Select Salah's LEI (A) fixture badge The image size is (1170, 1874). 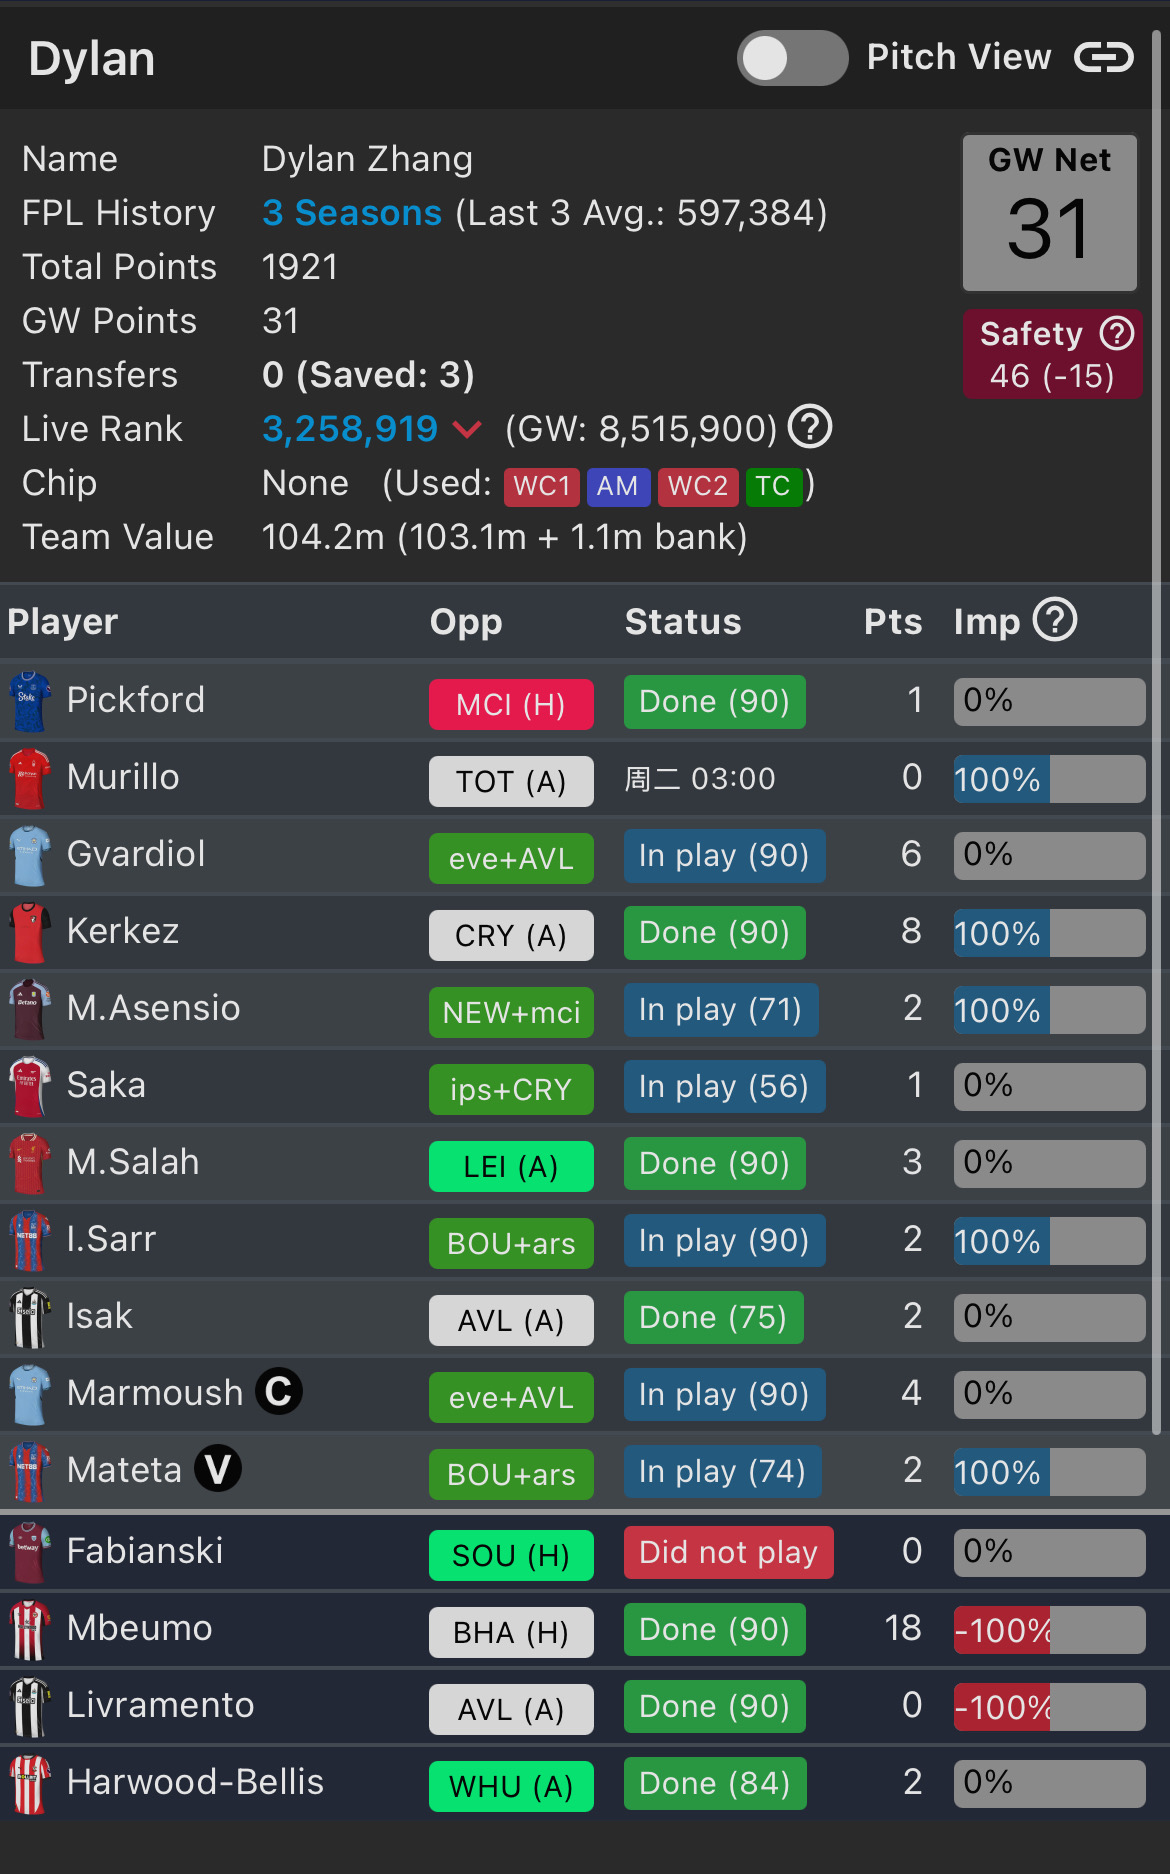pyautogui.click(x=511, y=1166)
